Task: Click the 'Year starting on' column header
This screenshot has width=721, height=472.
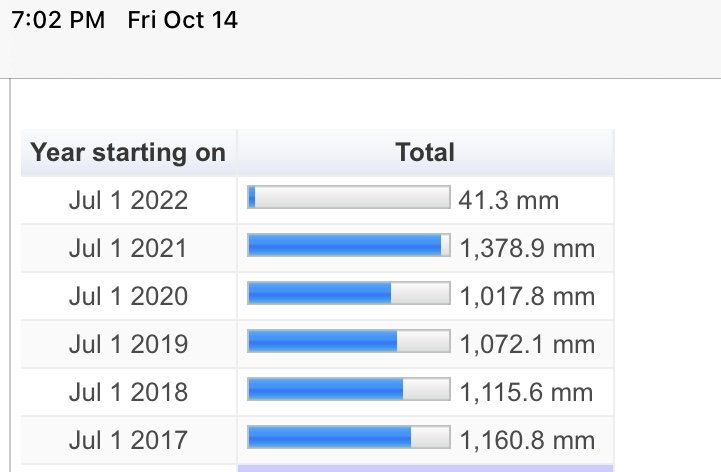Action: (x=128, y=153)
